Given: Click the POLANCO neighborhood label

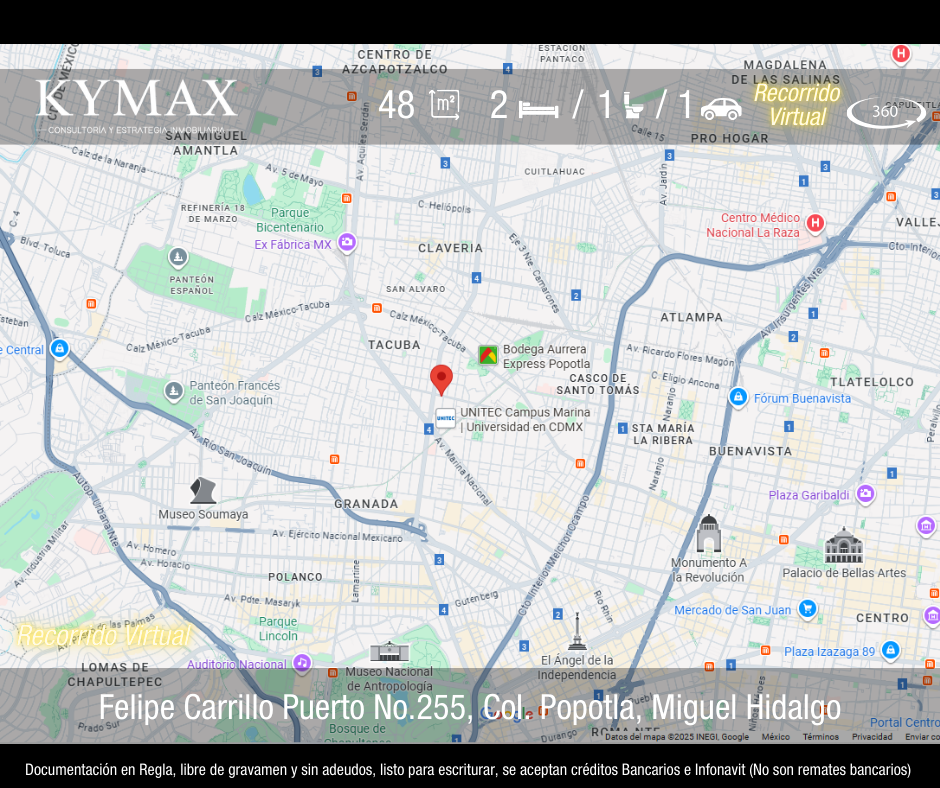Looking at the screenshot, I should pos(295,577).
